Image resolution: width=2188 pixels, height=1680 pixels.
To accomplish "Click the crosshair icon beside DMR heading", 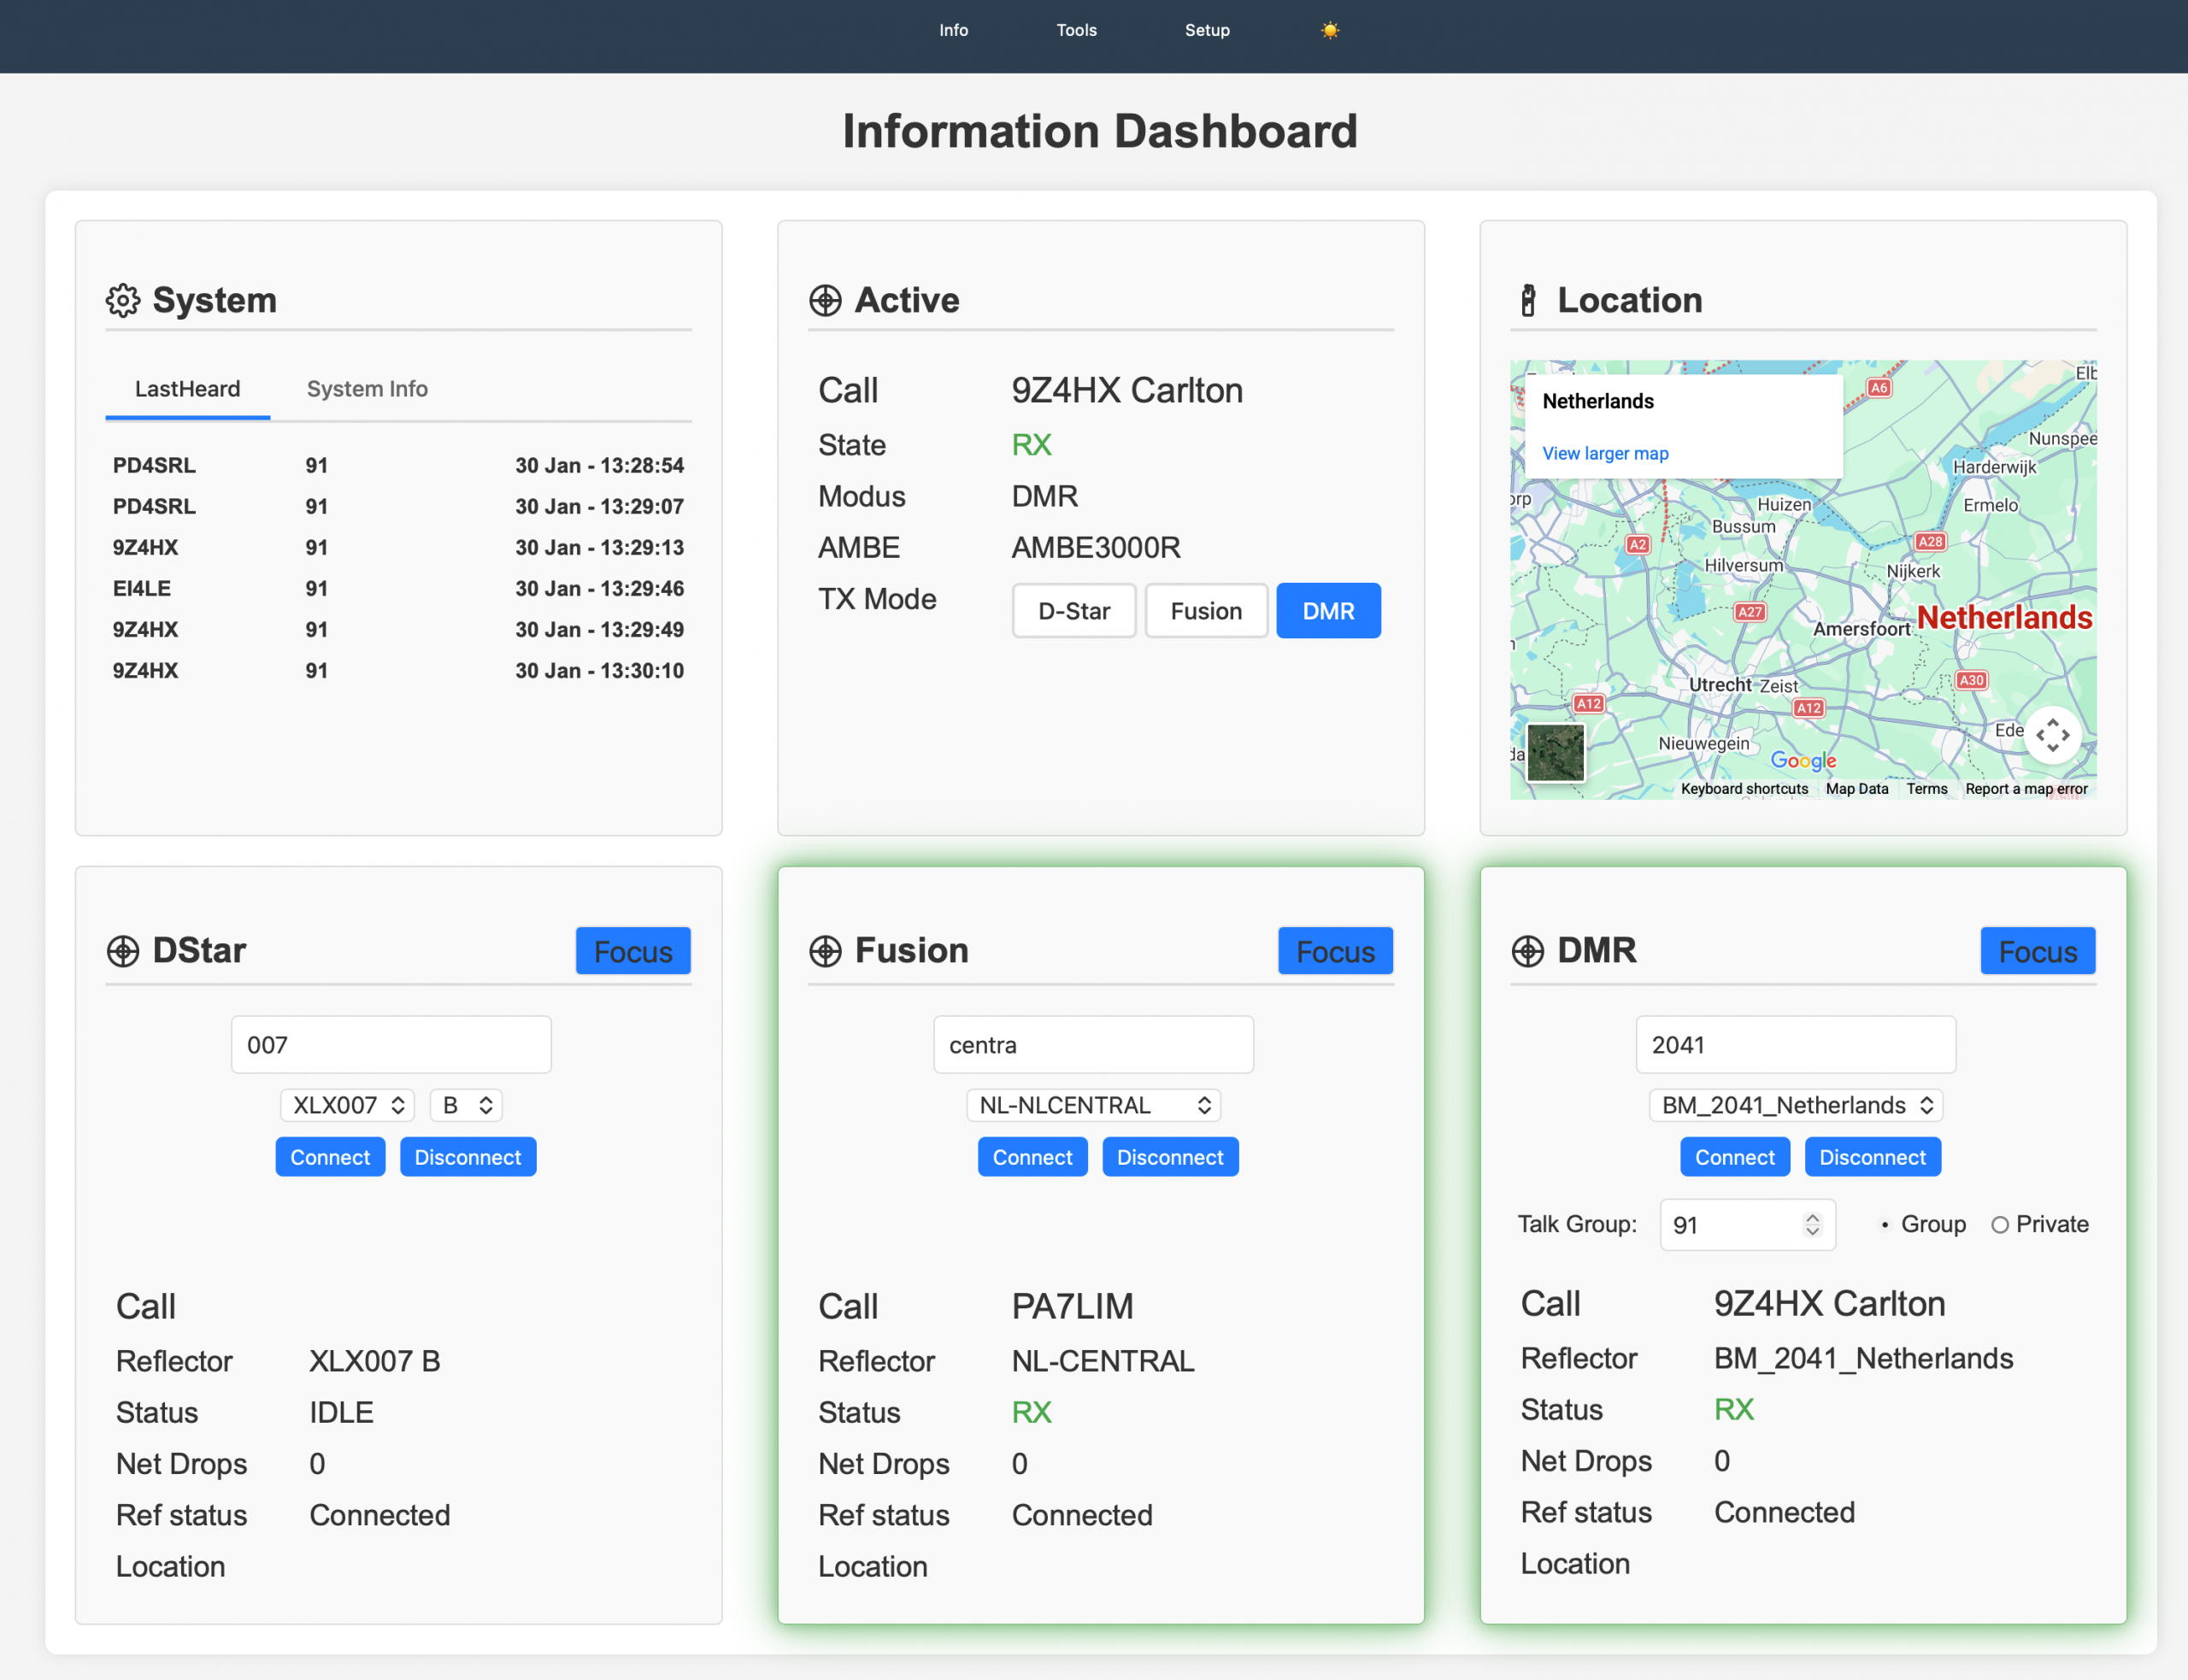I will point(1527,951).
